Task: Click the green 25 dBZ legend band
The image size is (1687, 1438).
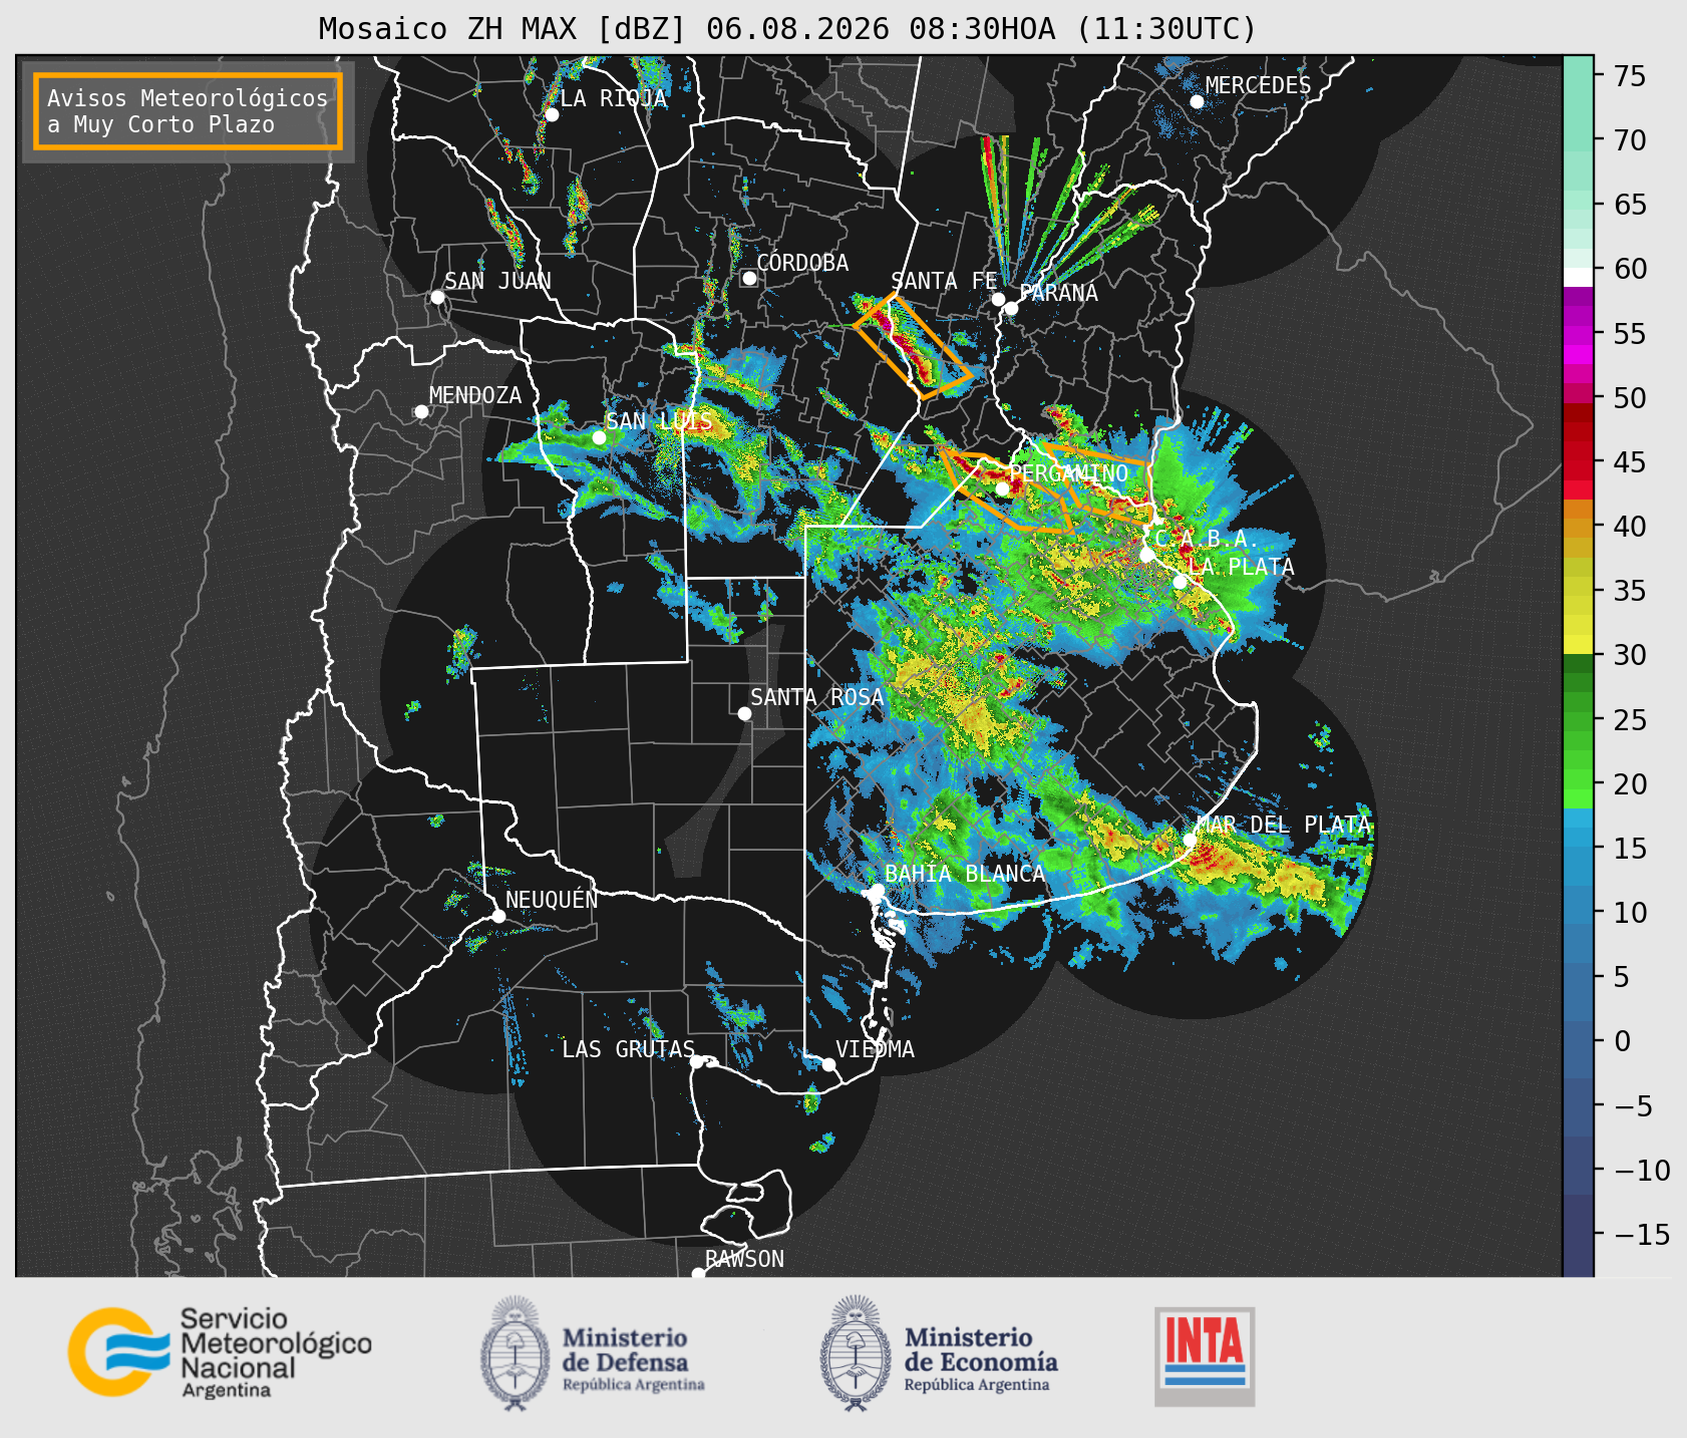Action: [x=1578, y=719]
